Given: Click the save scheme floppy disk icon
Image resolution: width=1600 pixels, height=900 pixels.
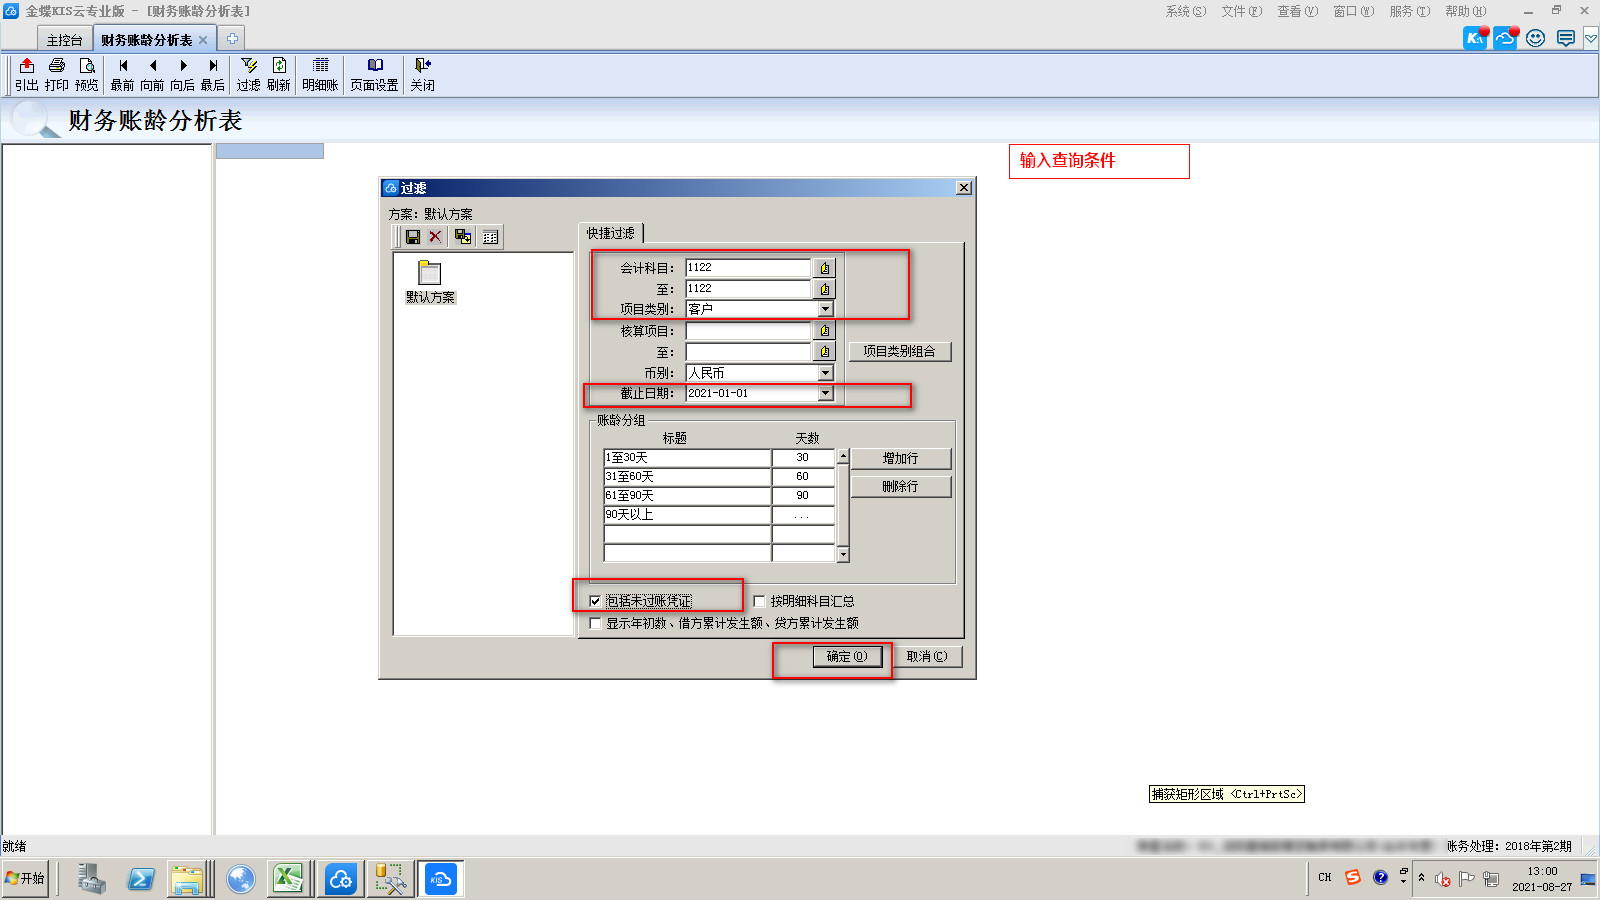Looking at the screenshot, I should 412,237.
